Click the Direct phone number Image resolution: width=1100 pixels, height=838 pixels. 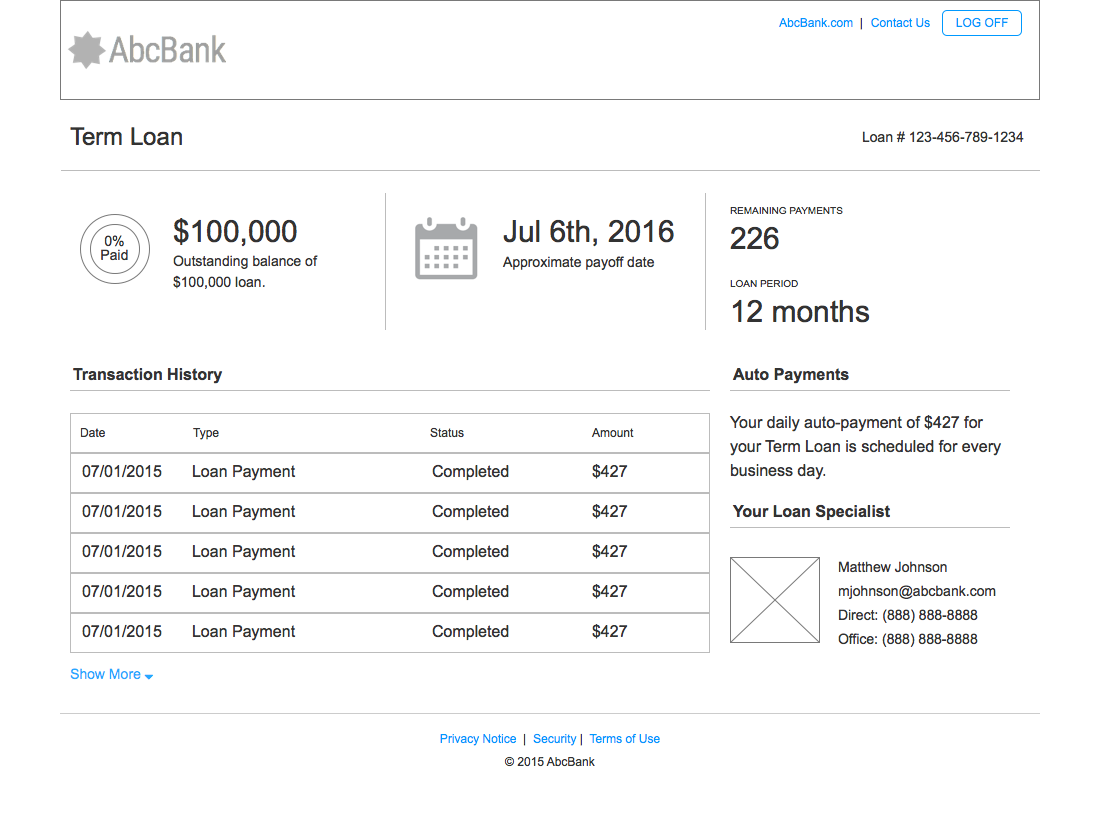[929, 615]
